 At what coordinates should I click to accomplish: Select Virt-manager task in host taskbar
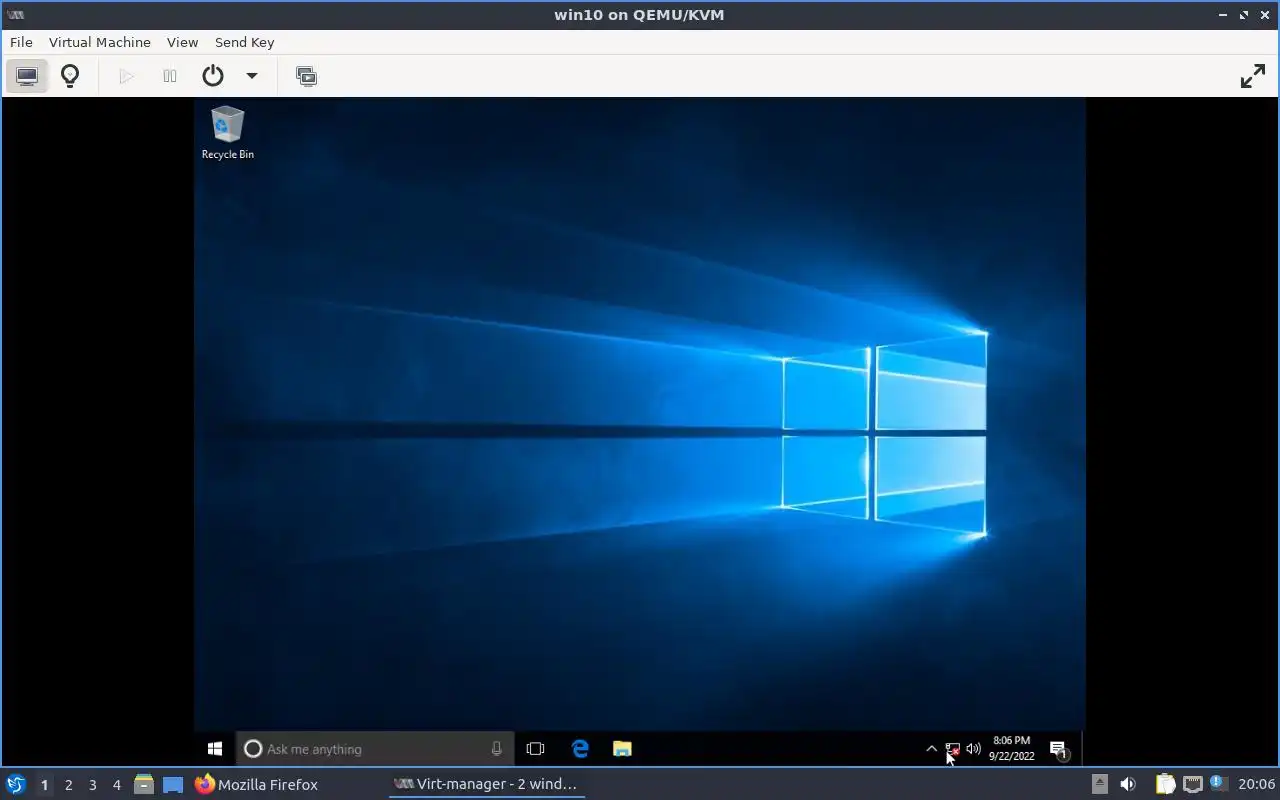tap(486, 785)
